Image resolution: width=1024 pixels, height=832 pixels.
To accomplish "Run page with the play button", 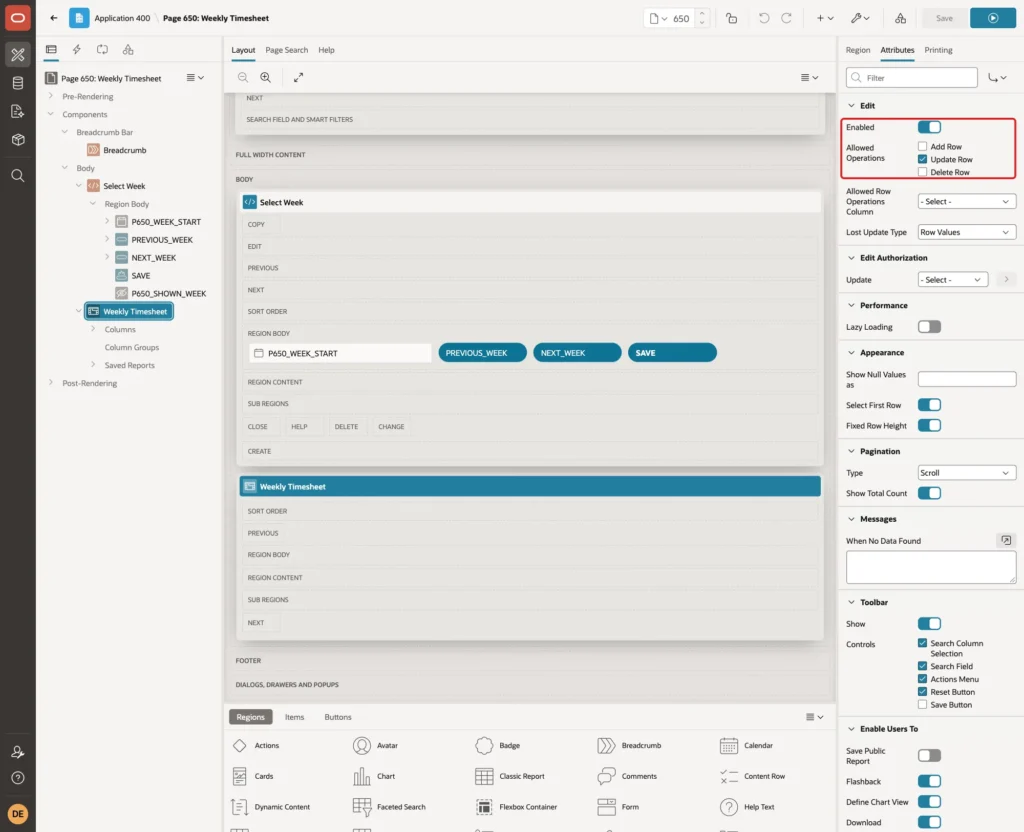I will pyautogui.click(x=993, y=18).
